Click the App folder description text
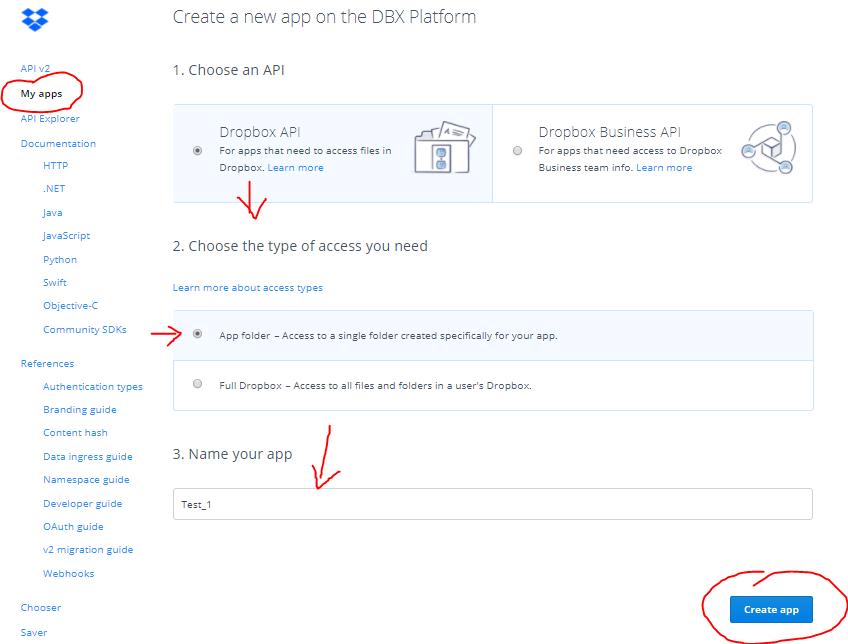The image size is (848, 644). pyautogui.click(x=388, y=336)
